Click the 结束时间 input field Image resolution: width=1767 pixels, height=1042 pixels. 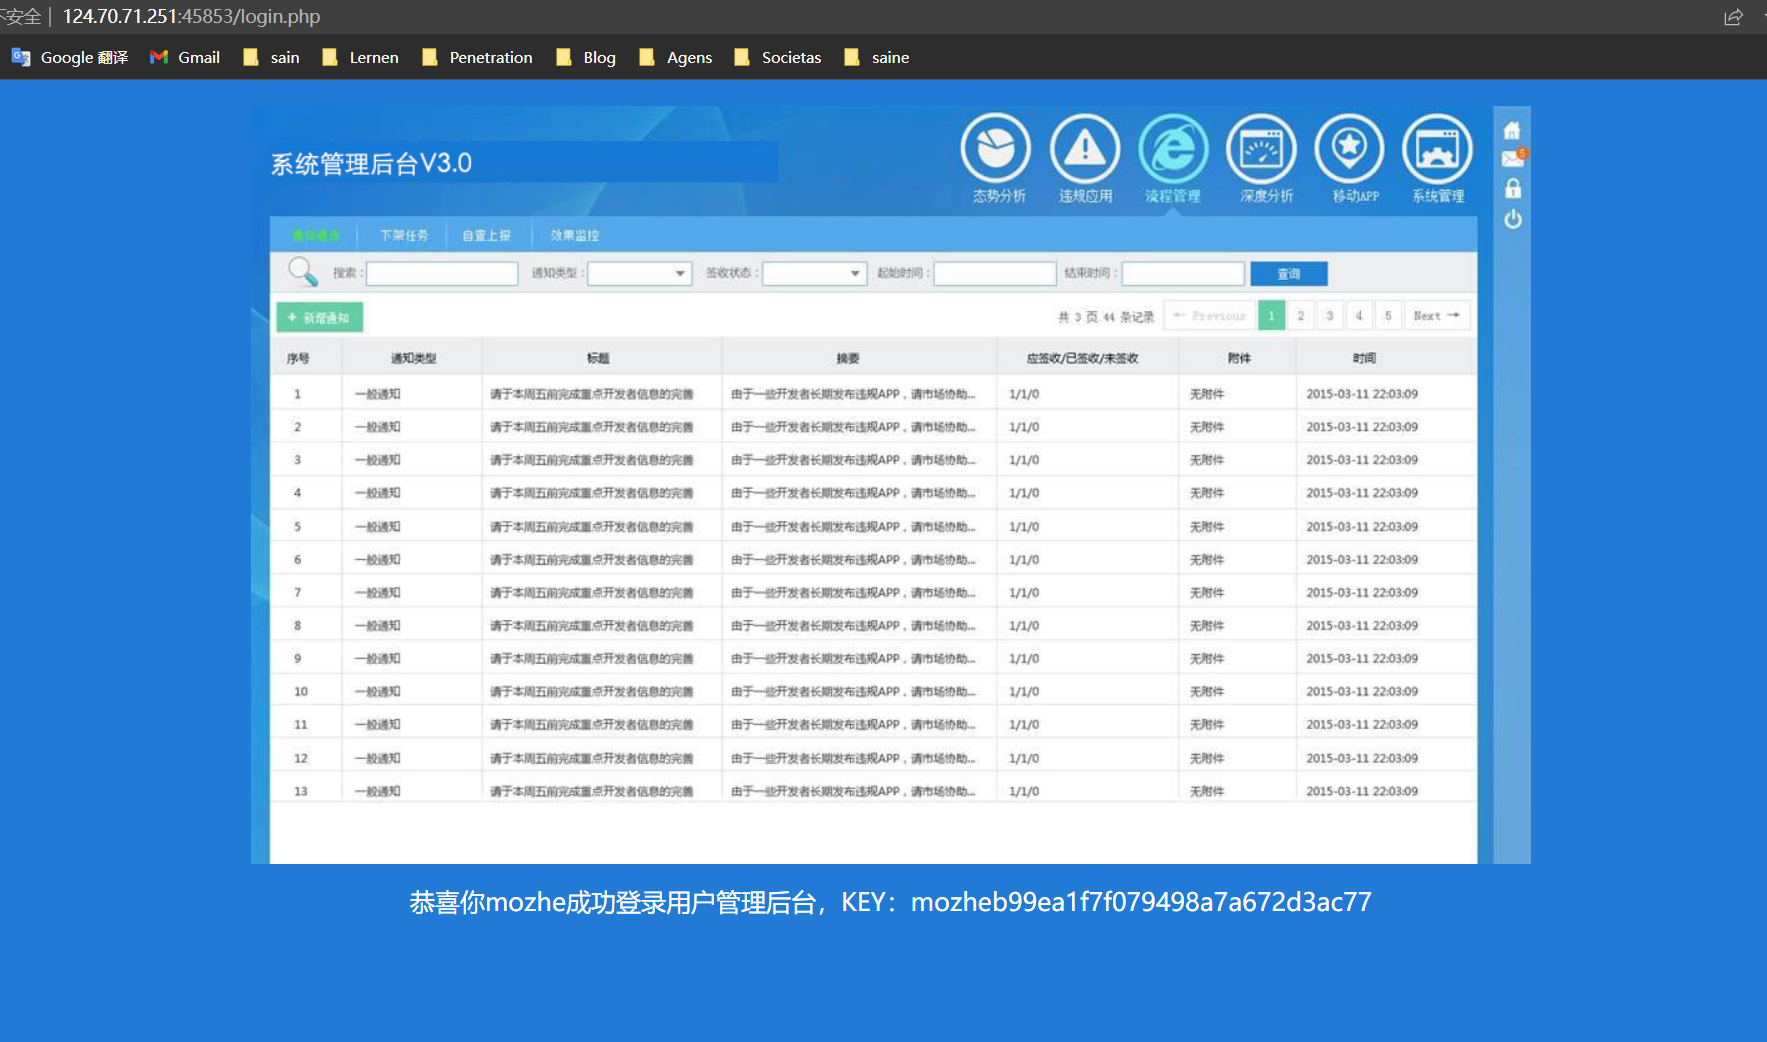[x=1183, y=273]
